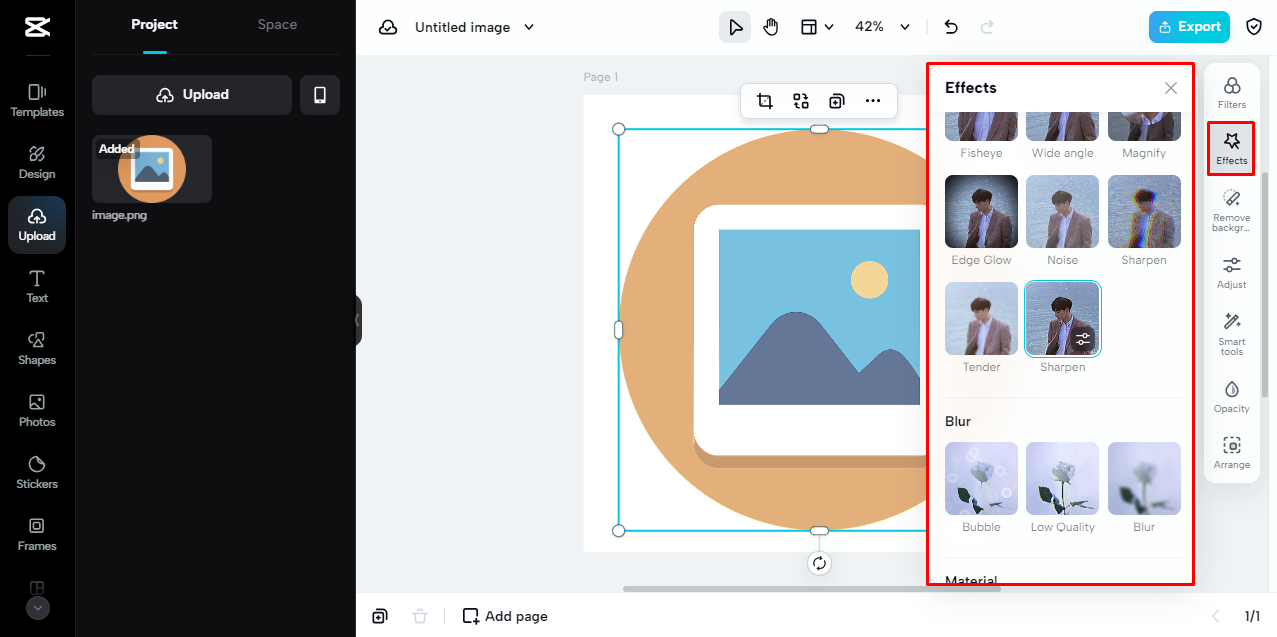The width and height of the screenshot is (1277, 637).
Task: Open the Arrange panel
Action: pos(1232,452)
